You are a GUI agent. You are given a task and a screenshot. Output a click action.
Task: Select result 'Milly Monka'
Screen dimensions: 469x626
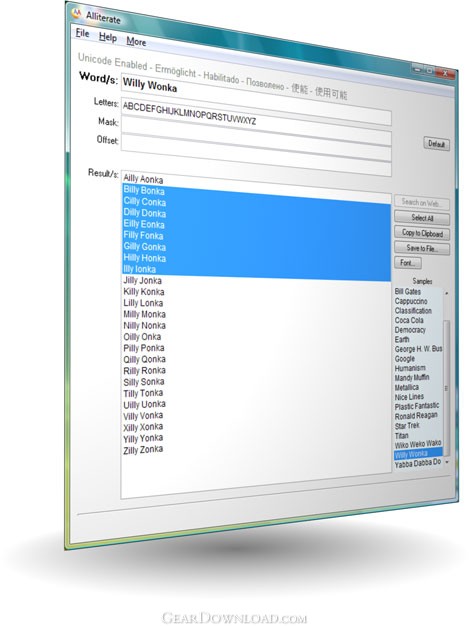point(144,314)
